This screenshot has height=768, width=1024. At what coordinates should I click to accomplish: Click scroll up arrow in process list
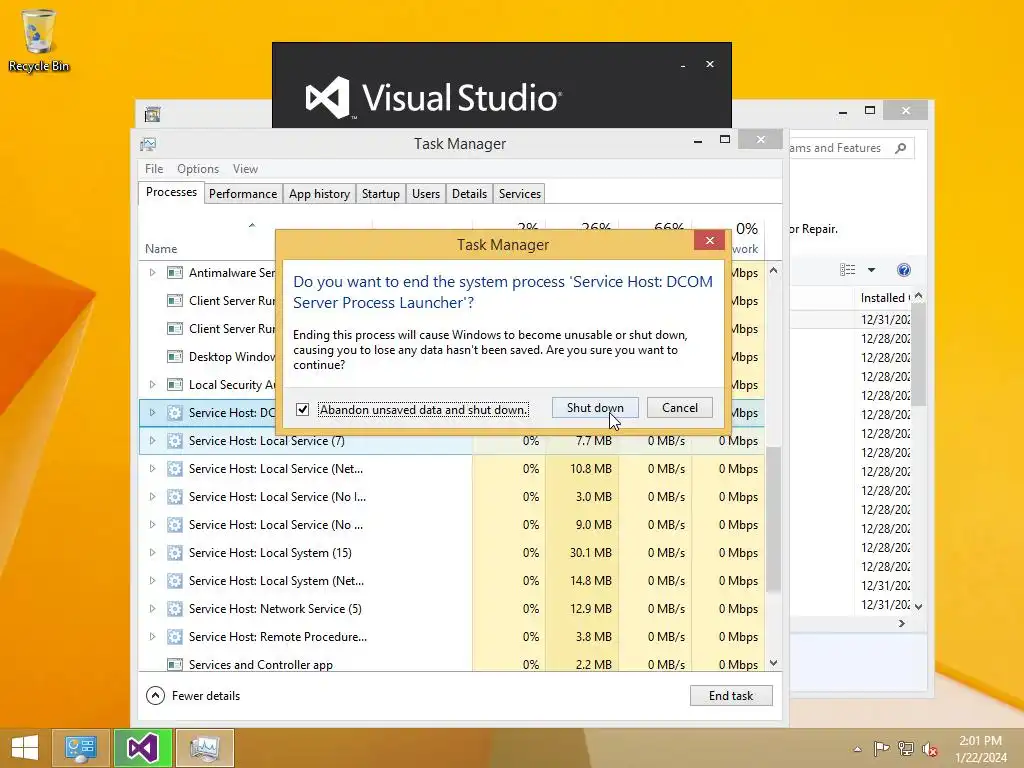(773, 270)
